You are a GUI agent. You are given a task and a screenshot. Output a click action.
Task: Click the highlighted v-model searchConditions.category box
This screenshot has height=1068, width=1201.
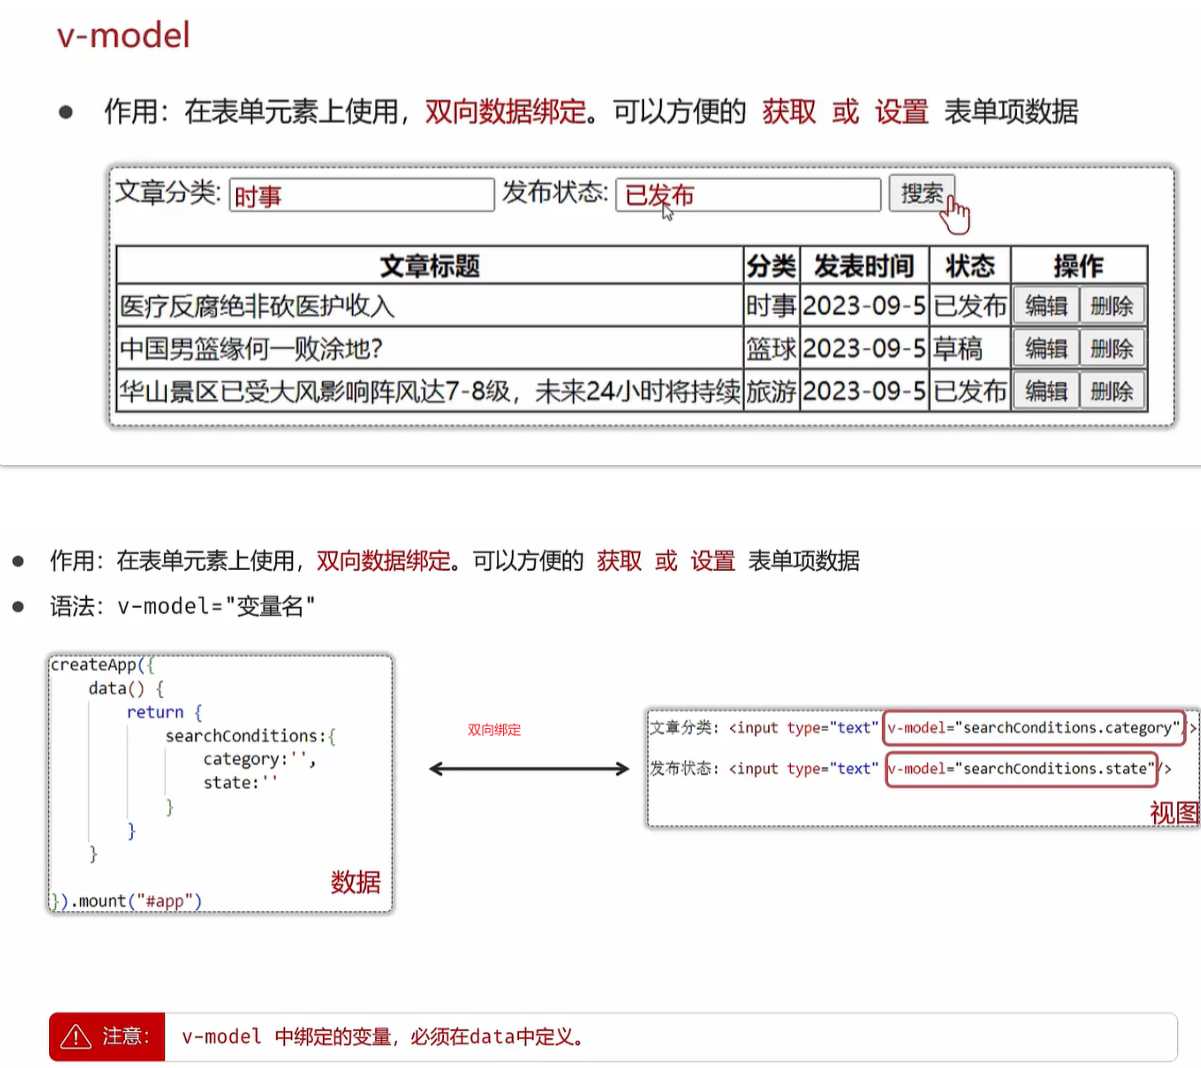(1034, 728)
